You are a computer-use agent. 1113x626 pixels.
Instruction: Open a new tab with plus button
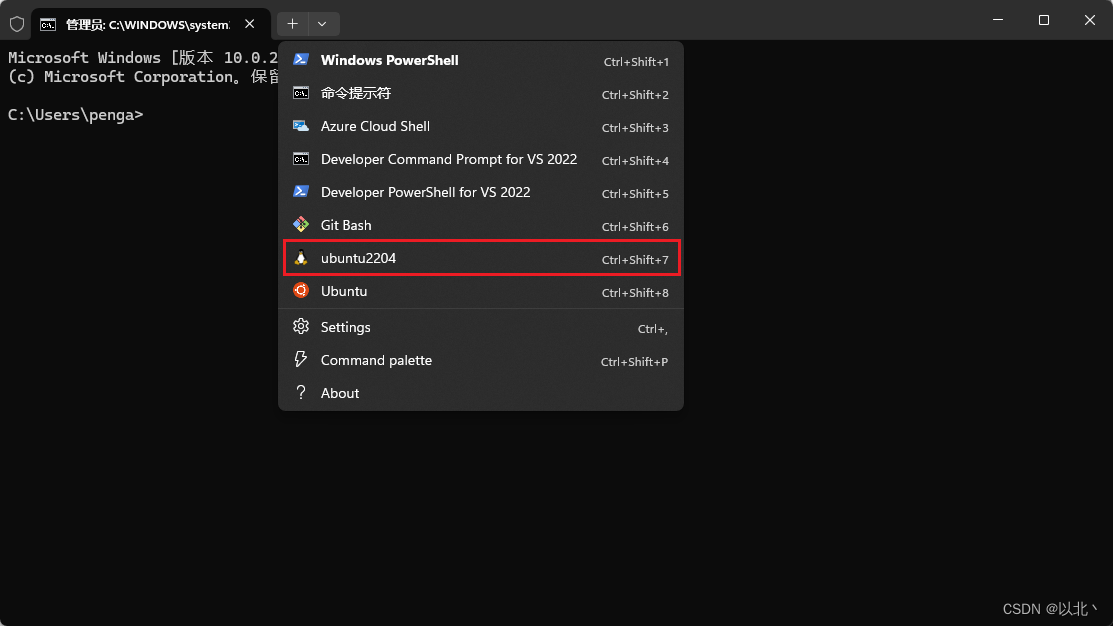292,24
